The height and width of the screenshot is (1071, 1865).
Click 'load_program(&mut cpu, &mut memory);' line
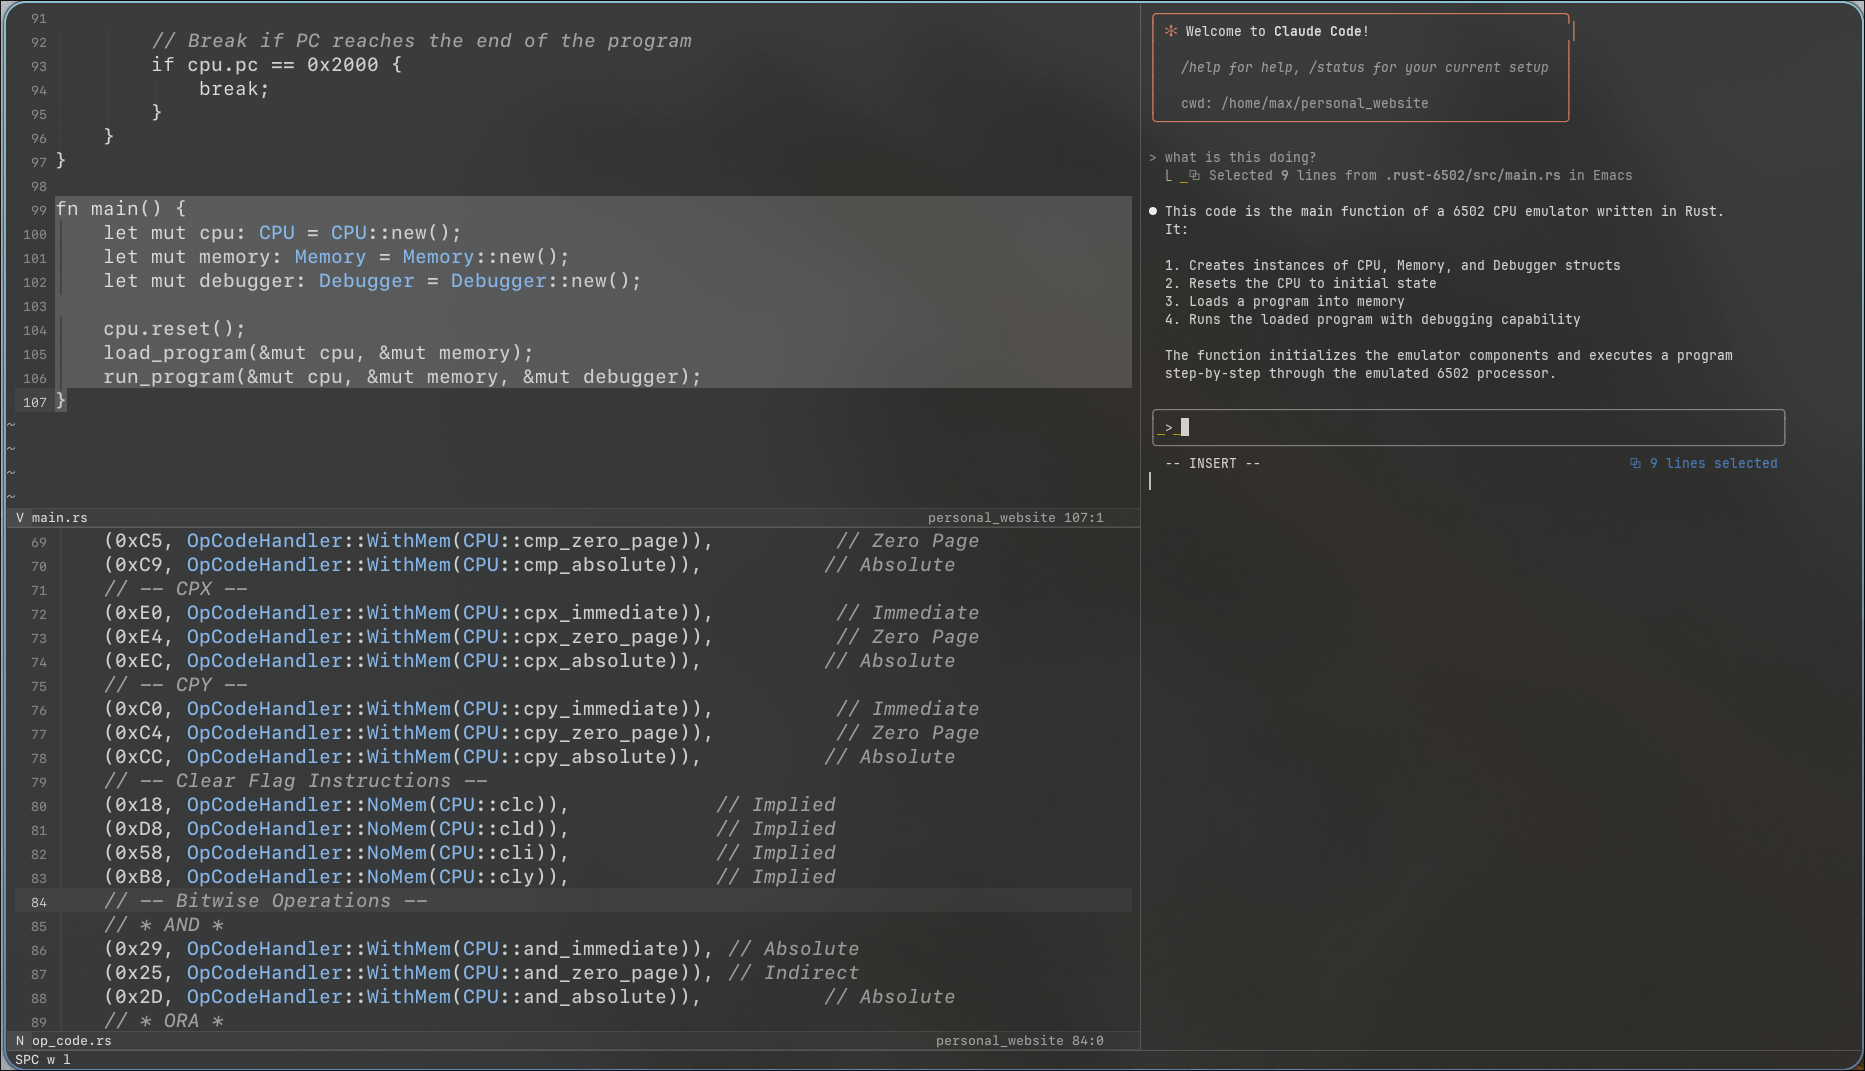click(x=318, y=352)
